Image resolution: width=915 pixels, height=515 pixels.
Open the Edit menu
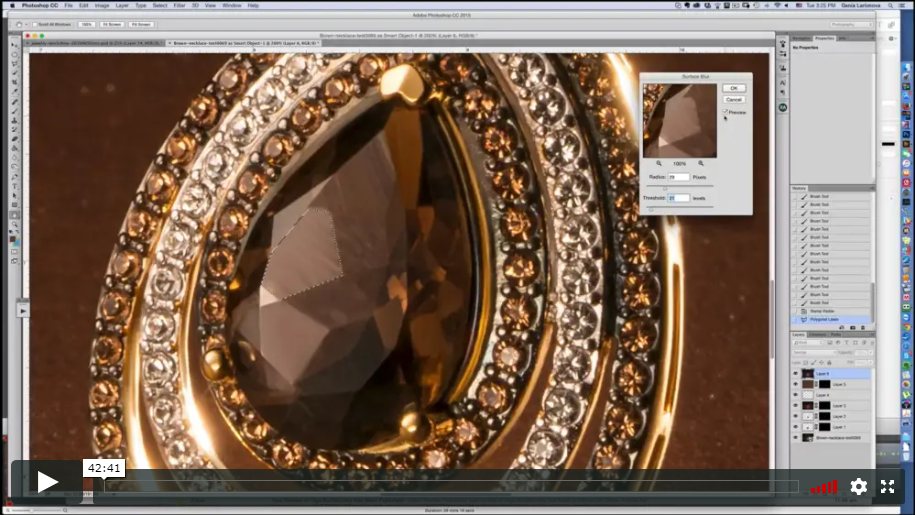pos(83,5)
